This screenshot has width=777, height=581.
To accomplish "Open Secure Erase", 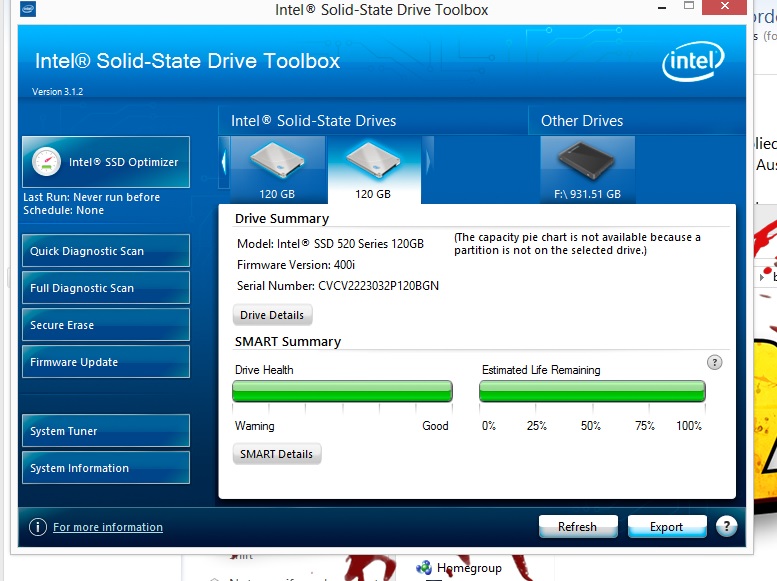I will click(x=106, y=325).
